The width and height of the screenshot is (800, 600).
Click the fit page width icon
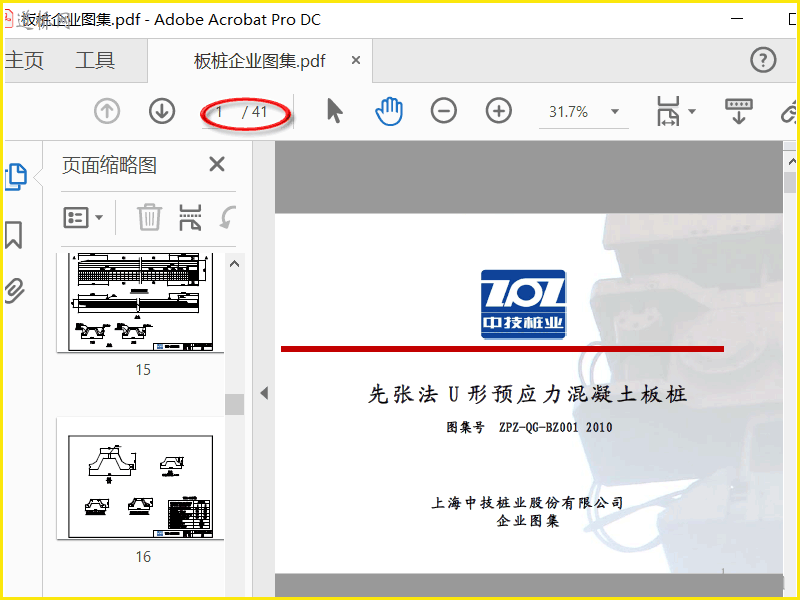[668, 111]
